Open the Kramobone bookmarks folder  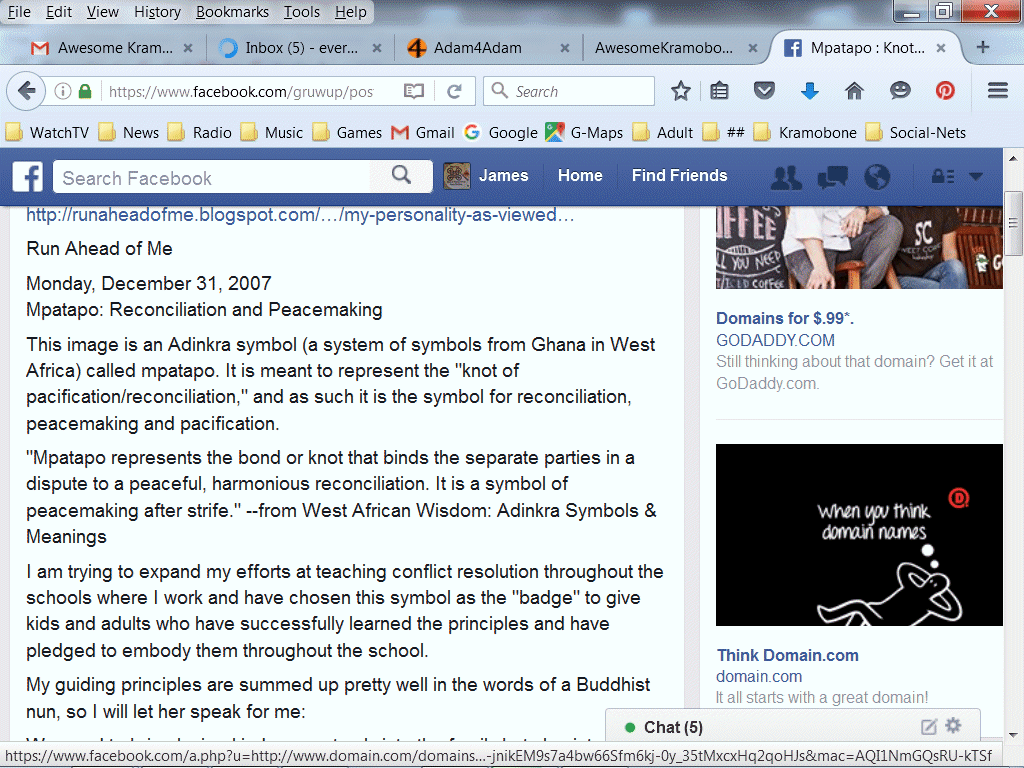[805, 133]
